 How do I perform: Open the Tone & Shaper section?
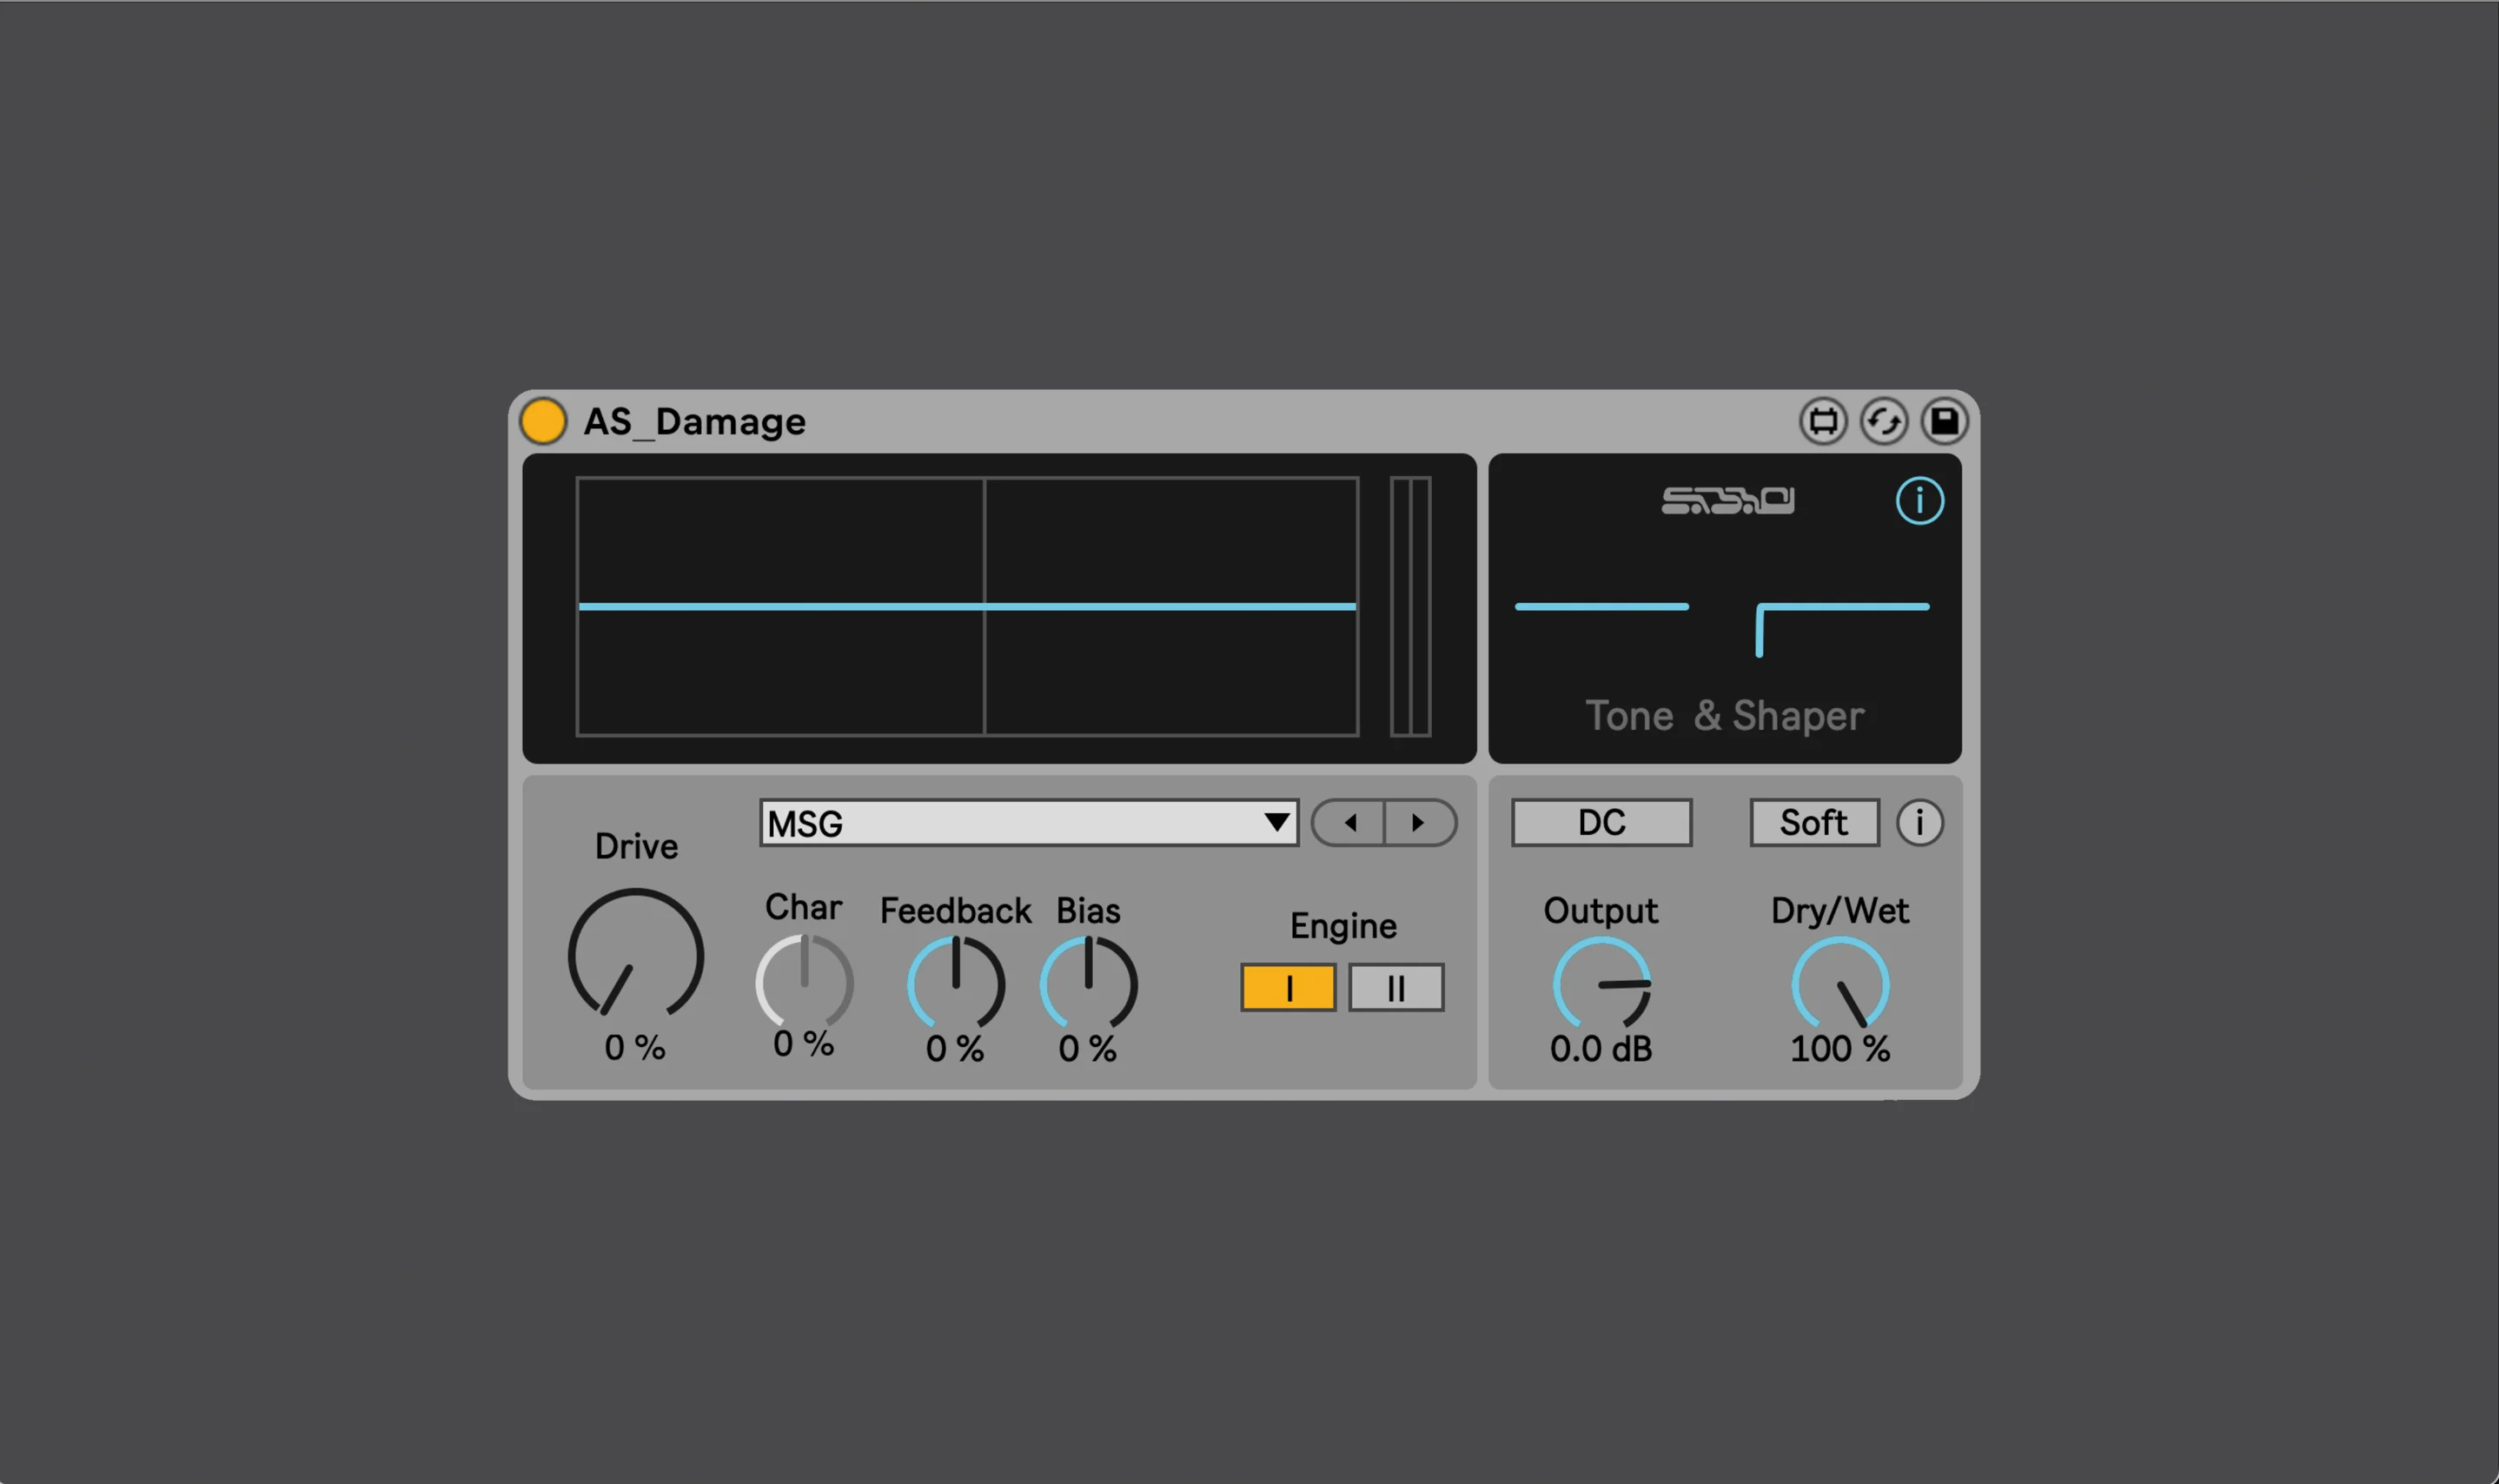[x=1724, y=716]
